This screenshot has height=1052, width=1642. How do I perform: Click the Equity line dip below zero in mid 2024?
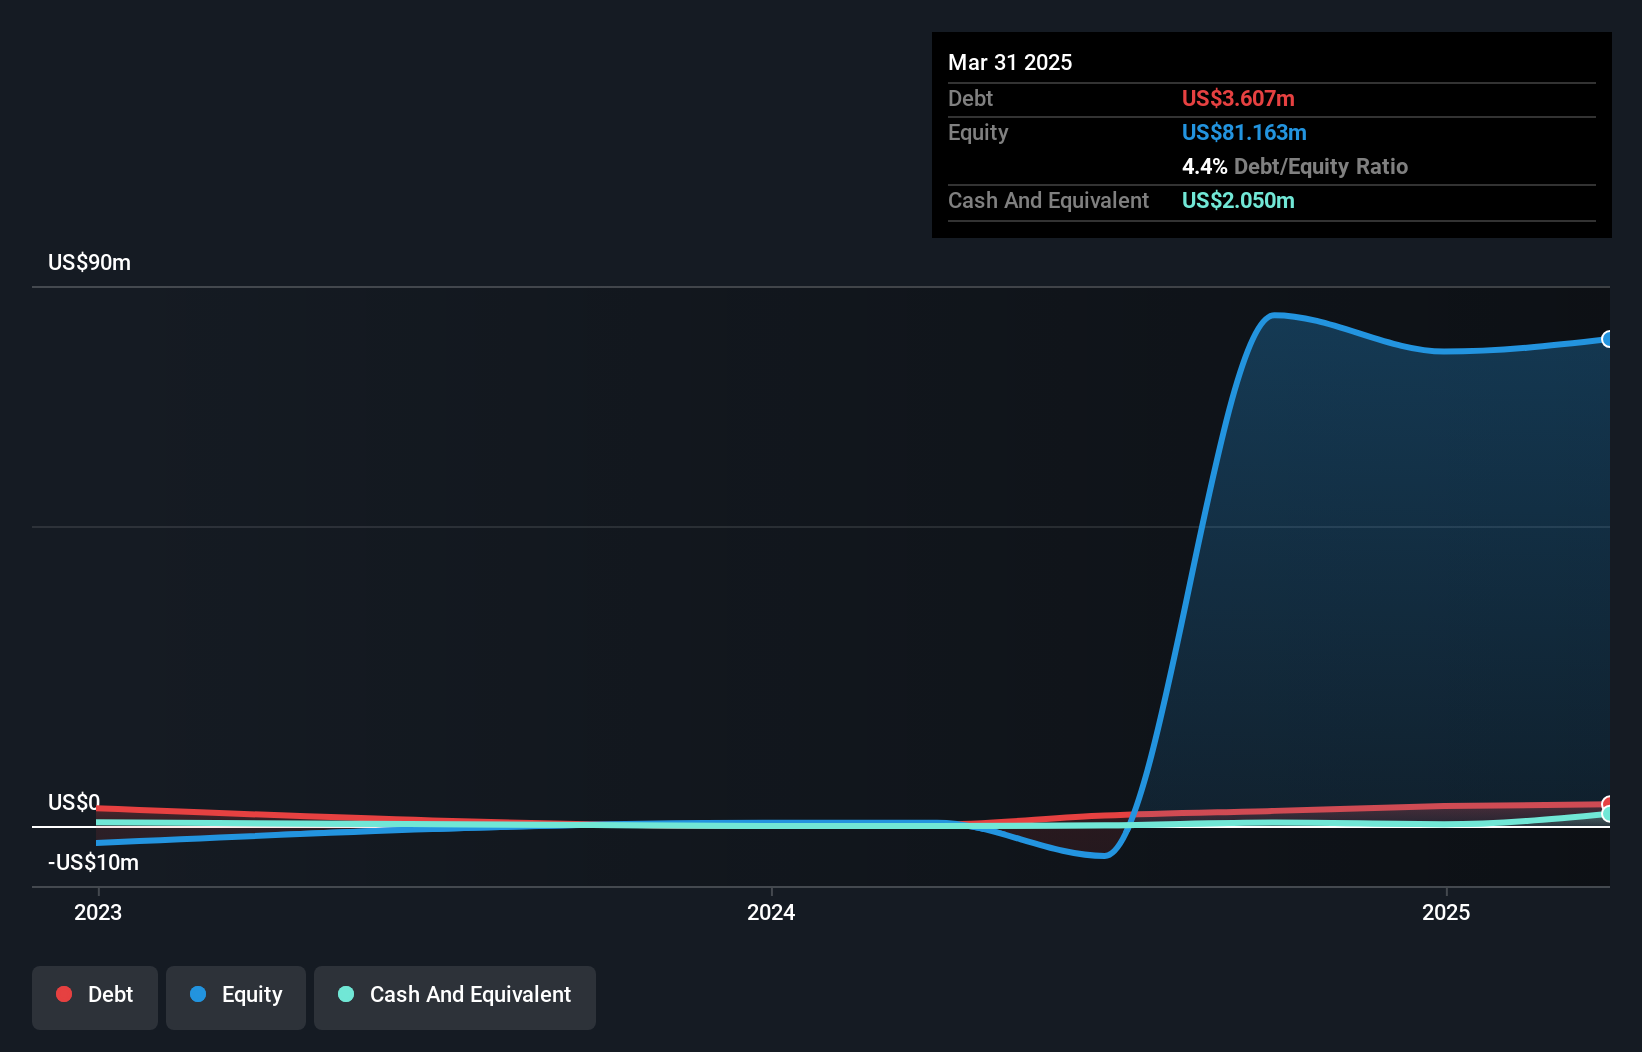[1102, 855]
